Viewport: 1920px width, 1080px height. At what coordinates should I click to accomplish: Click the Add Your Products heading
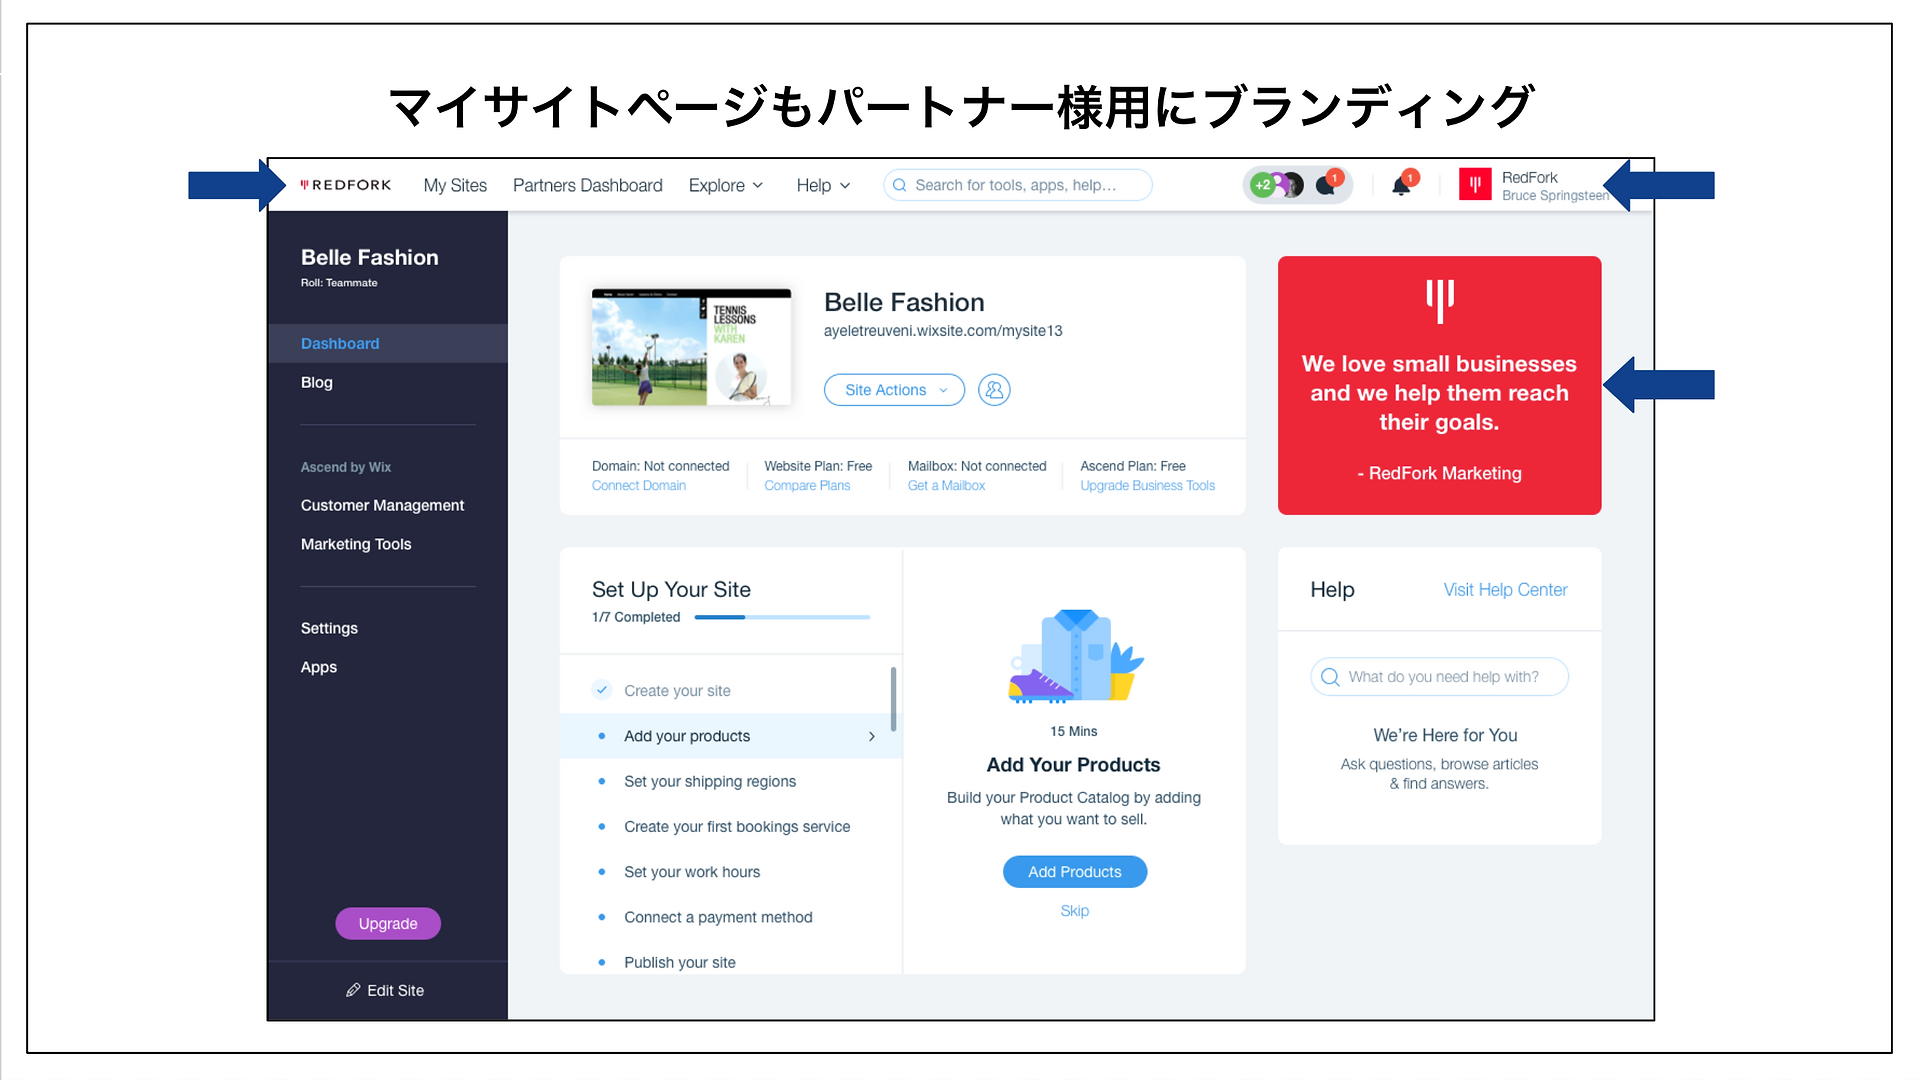coord(1074,765)
